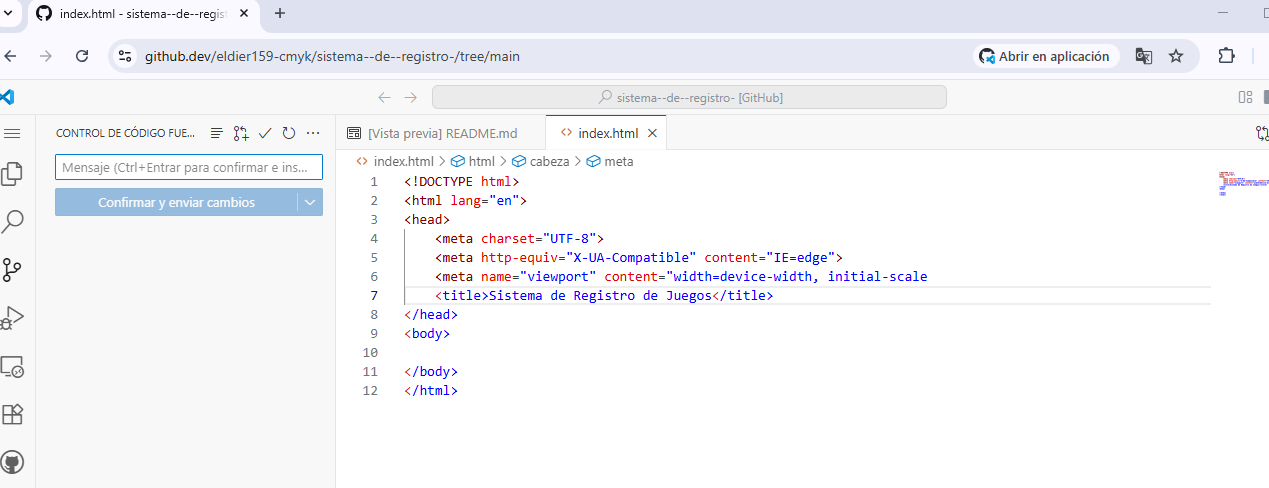Screen dimensions: 1269x488
Task: Click line number 10 in the gutter
Action: [370, 353]
